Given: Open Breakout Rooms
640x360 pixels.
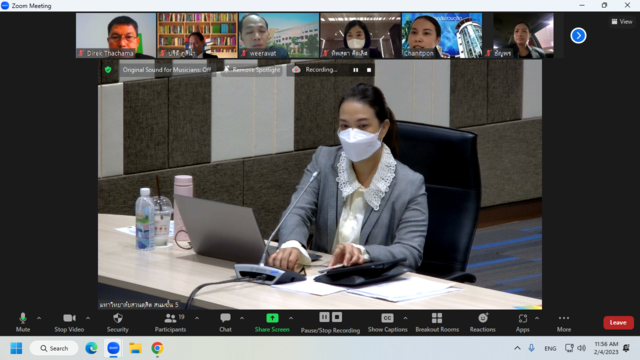Looking at the screenshot, I should [x=437, y=322].
